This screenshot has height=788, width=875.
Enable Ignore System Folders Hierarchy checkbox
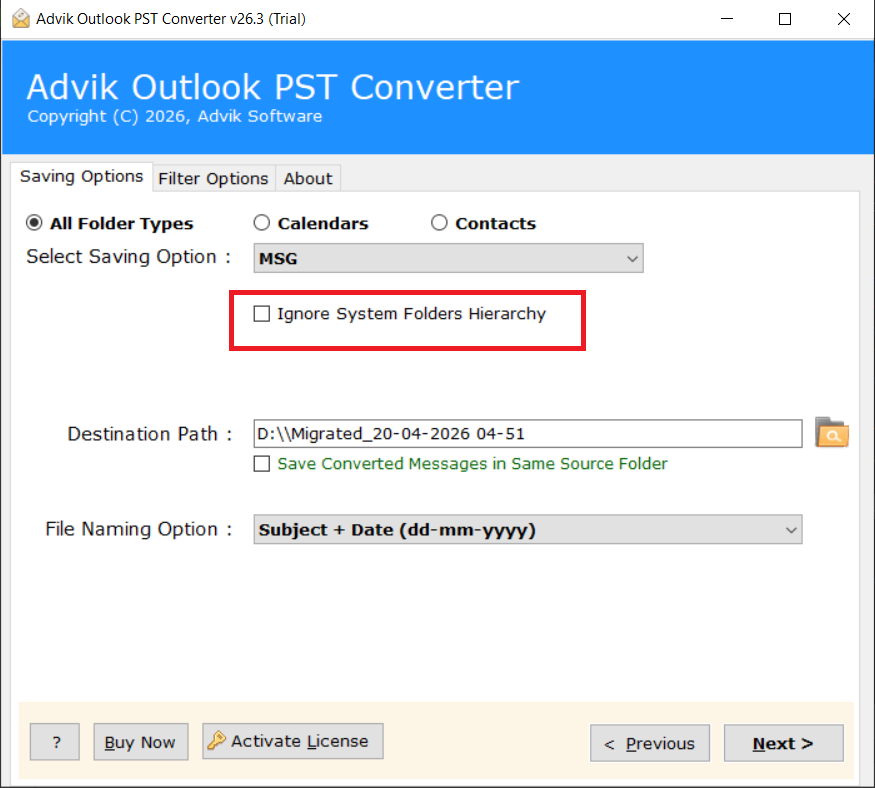tap(262, 314)
